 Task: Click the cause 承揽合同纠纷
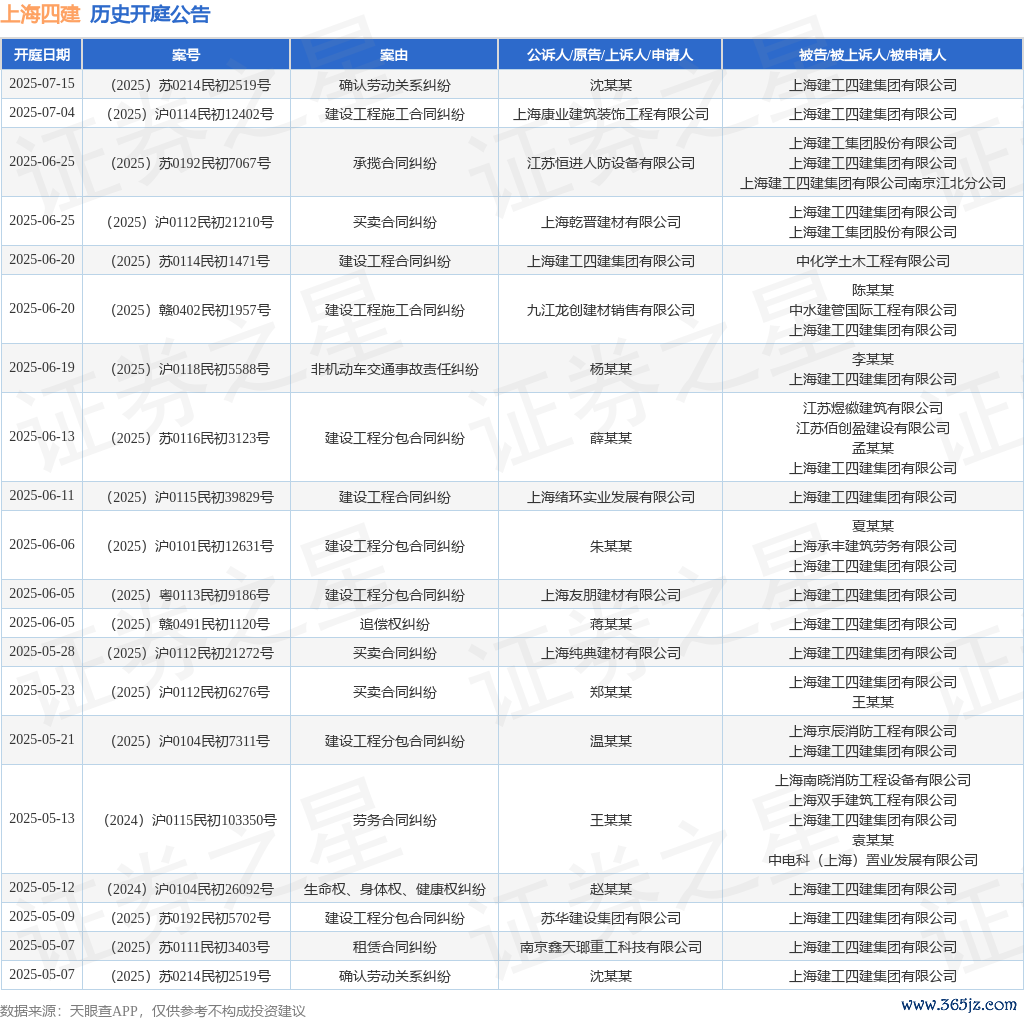coord(394,163)
